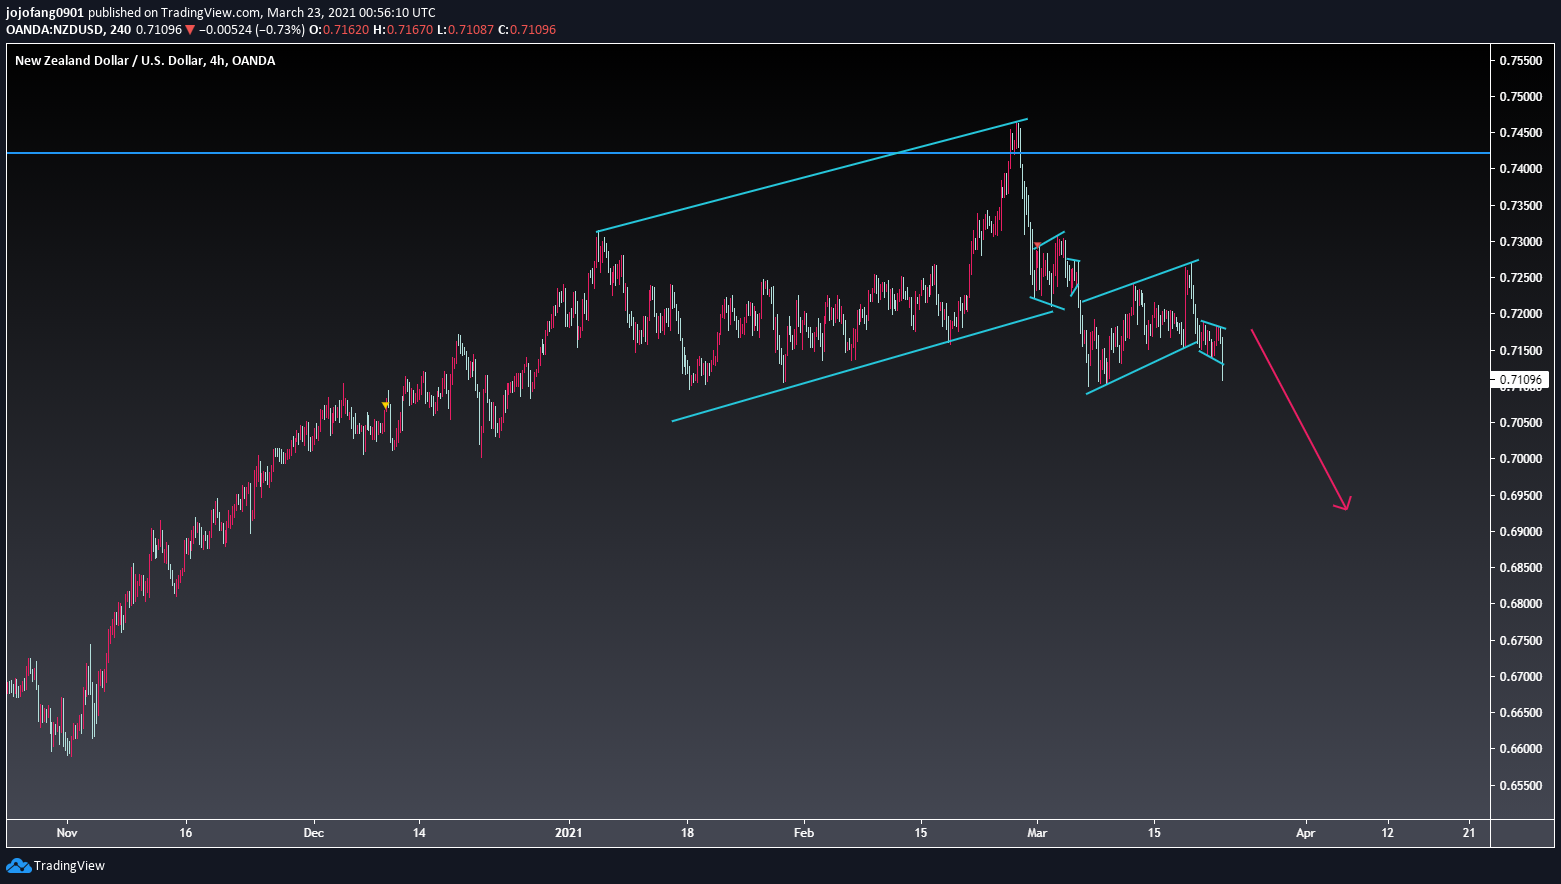
Task: Click the 16 date label on time axis
Action: pos(186,832)
